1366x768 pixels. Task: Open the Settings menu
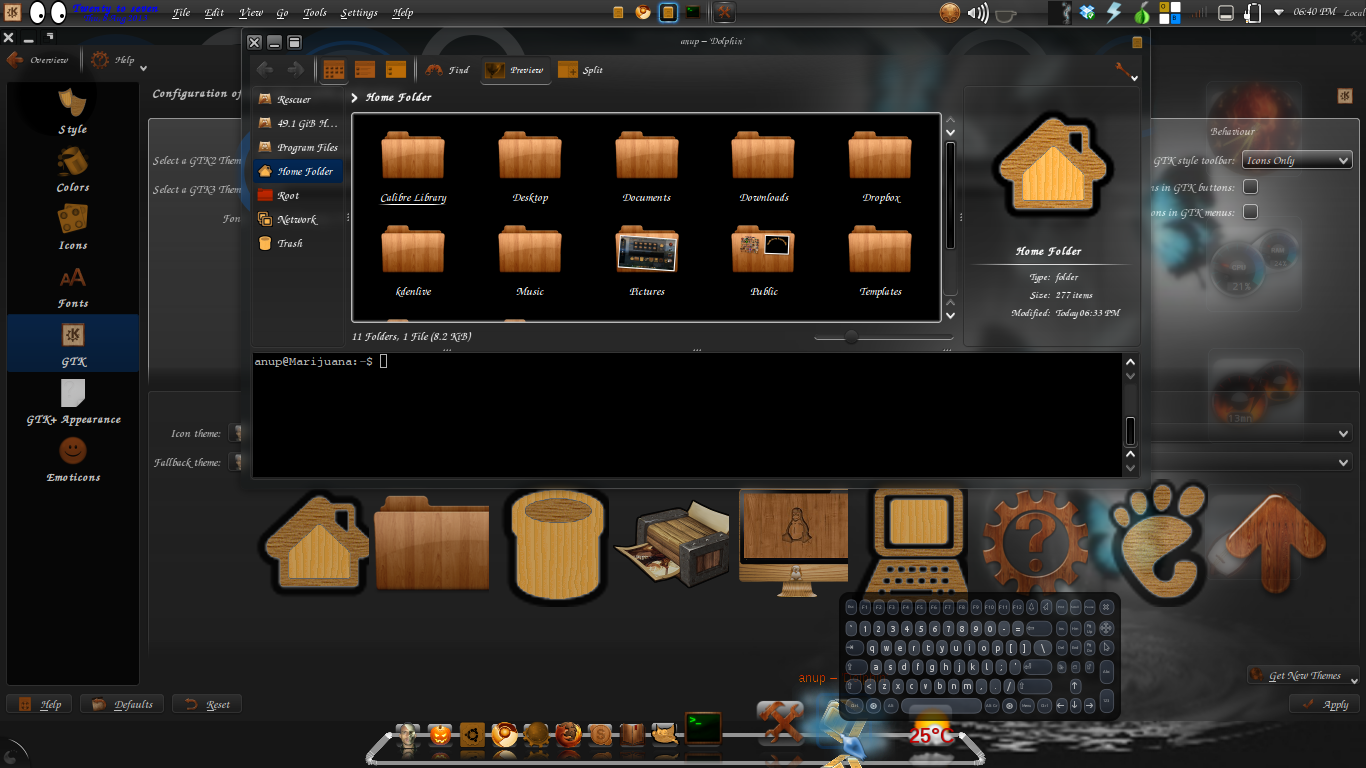point(359,13)
